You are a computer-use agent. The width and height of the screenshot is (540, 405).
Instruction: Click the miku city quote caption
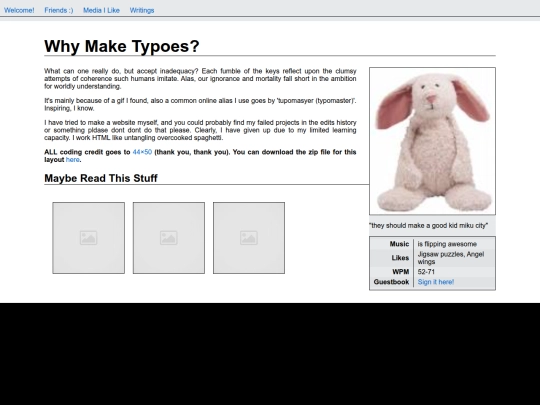tap(428, 226)
